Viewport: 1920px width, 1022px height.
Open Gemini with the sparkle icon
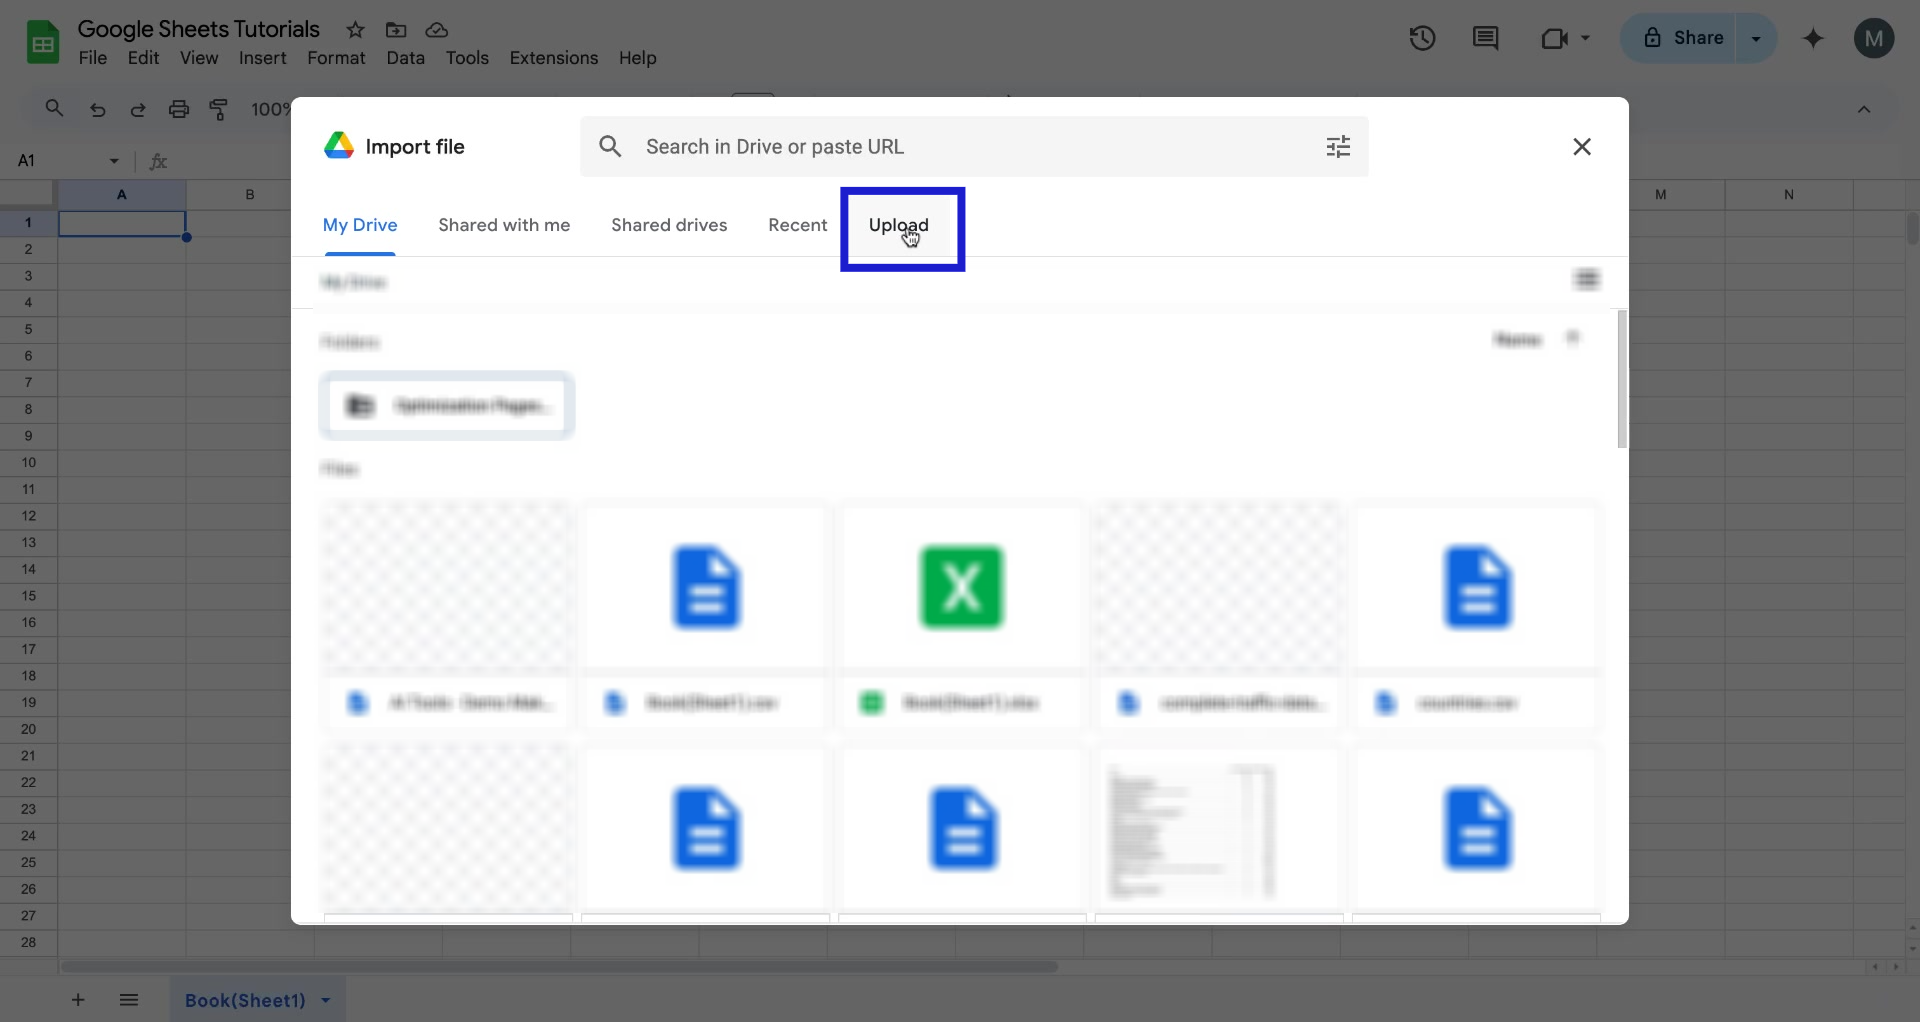pyautogui.click(x=1812, y=38)
